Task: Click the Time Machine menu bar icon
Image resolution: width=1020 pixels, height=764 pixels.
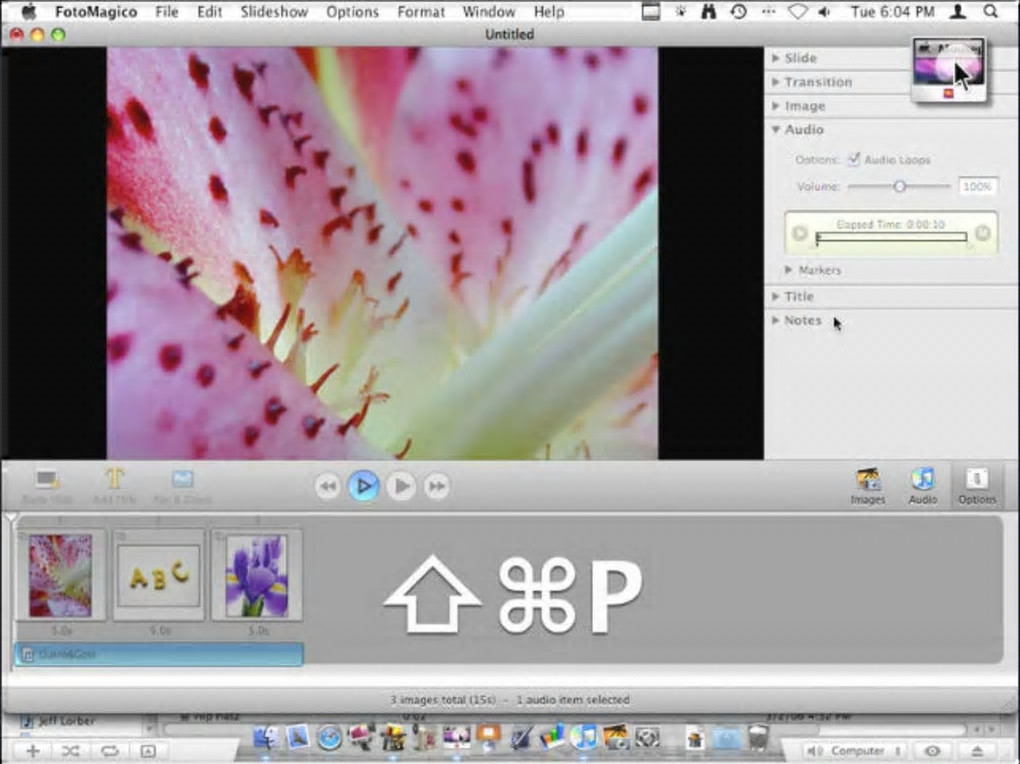Action: (738, 12)
